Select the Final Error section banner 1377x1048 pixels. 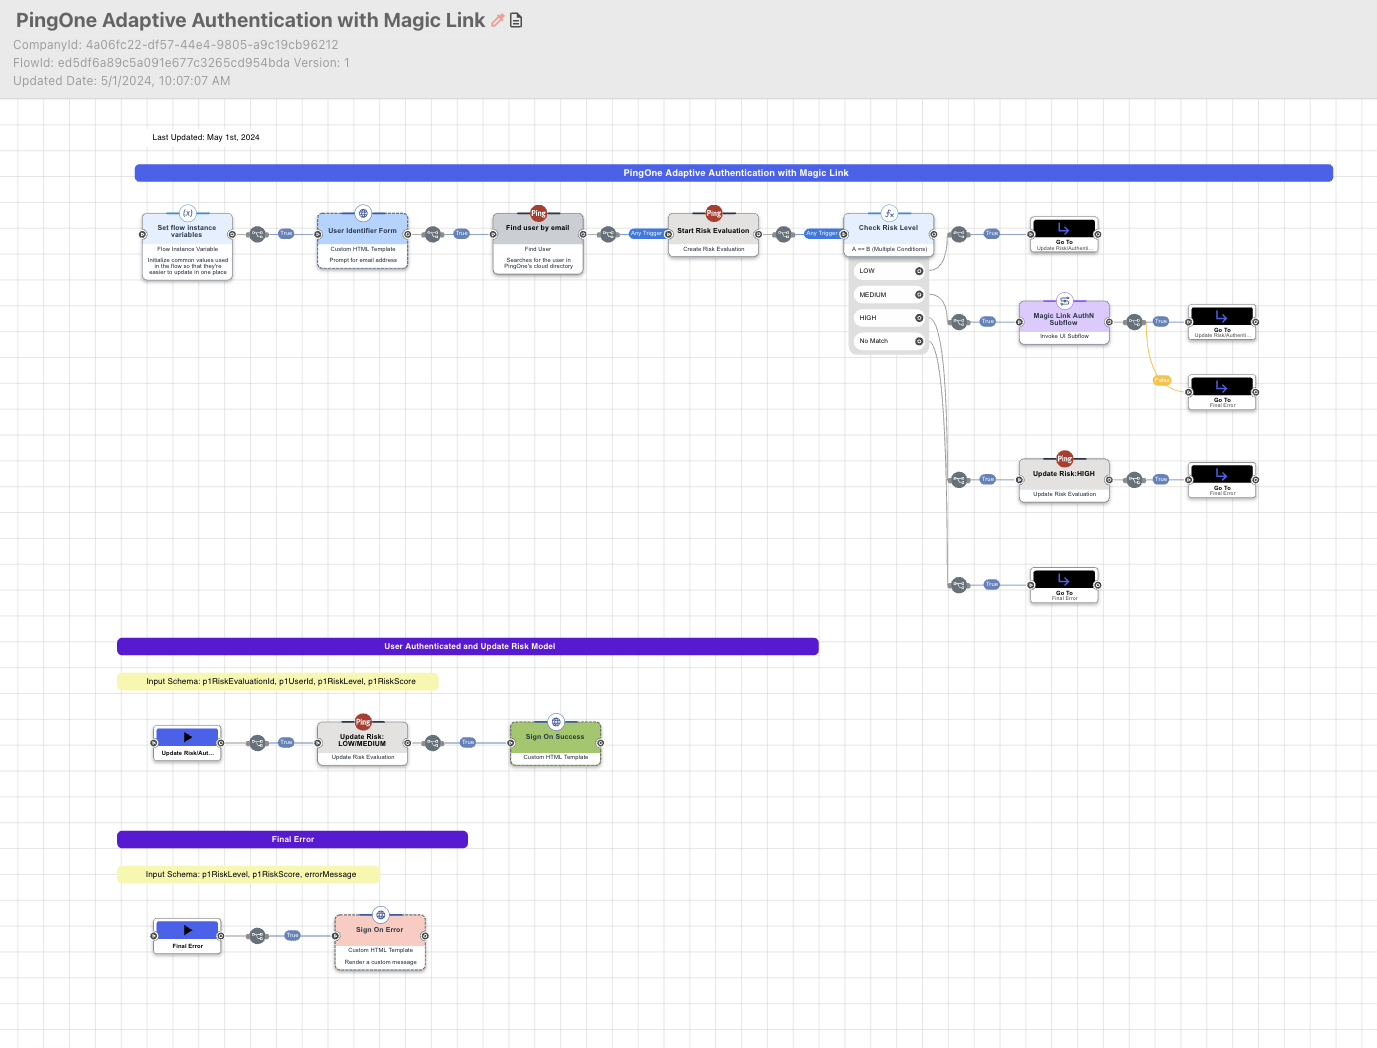(x=292, y=840)
